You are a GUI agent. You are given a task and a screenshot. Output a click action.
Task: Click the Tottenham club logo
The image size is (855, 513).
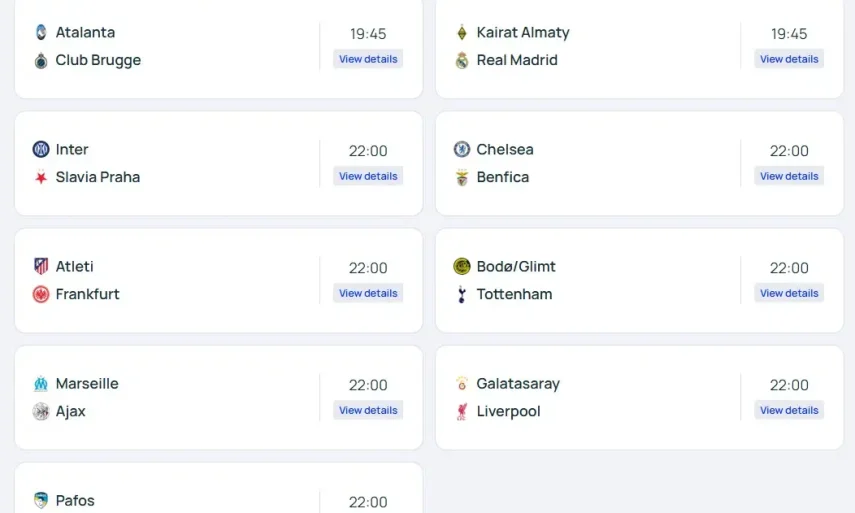462,294
